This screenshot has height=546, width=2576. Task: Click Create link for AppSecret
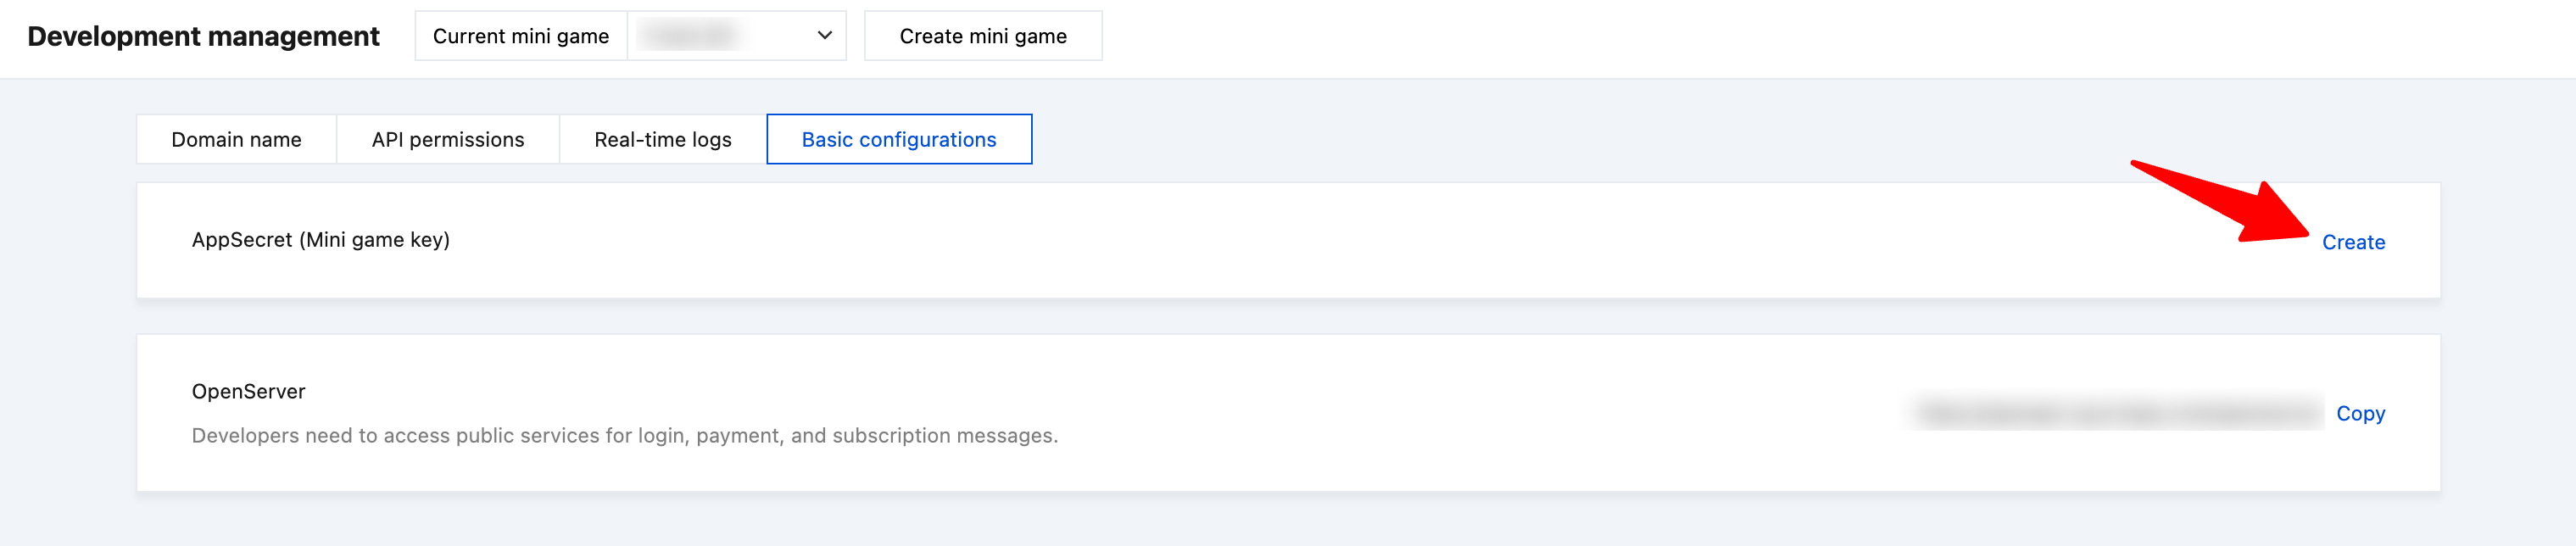coord(2352,242)
